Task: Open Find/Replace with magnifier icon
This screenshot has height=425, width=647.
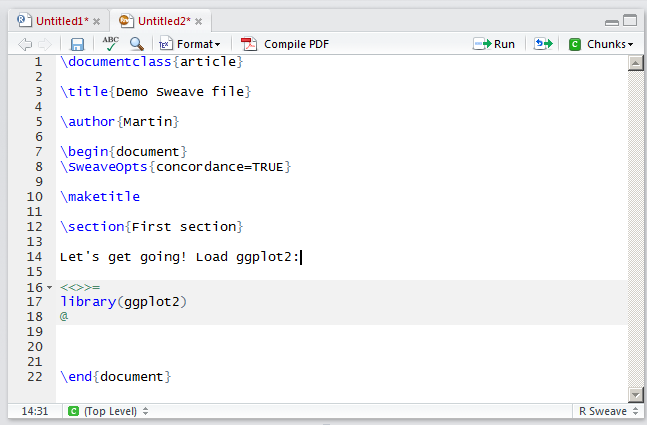Action: (136, 44)
